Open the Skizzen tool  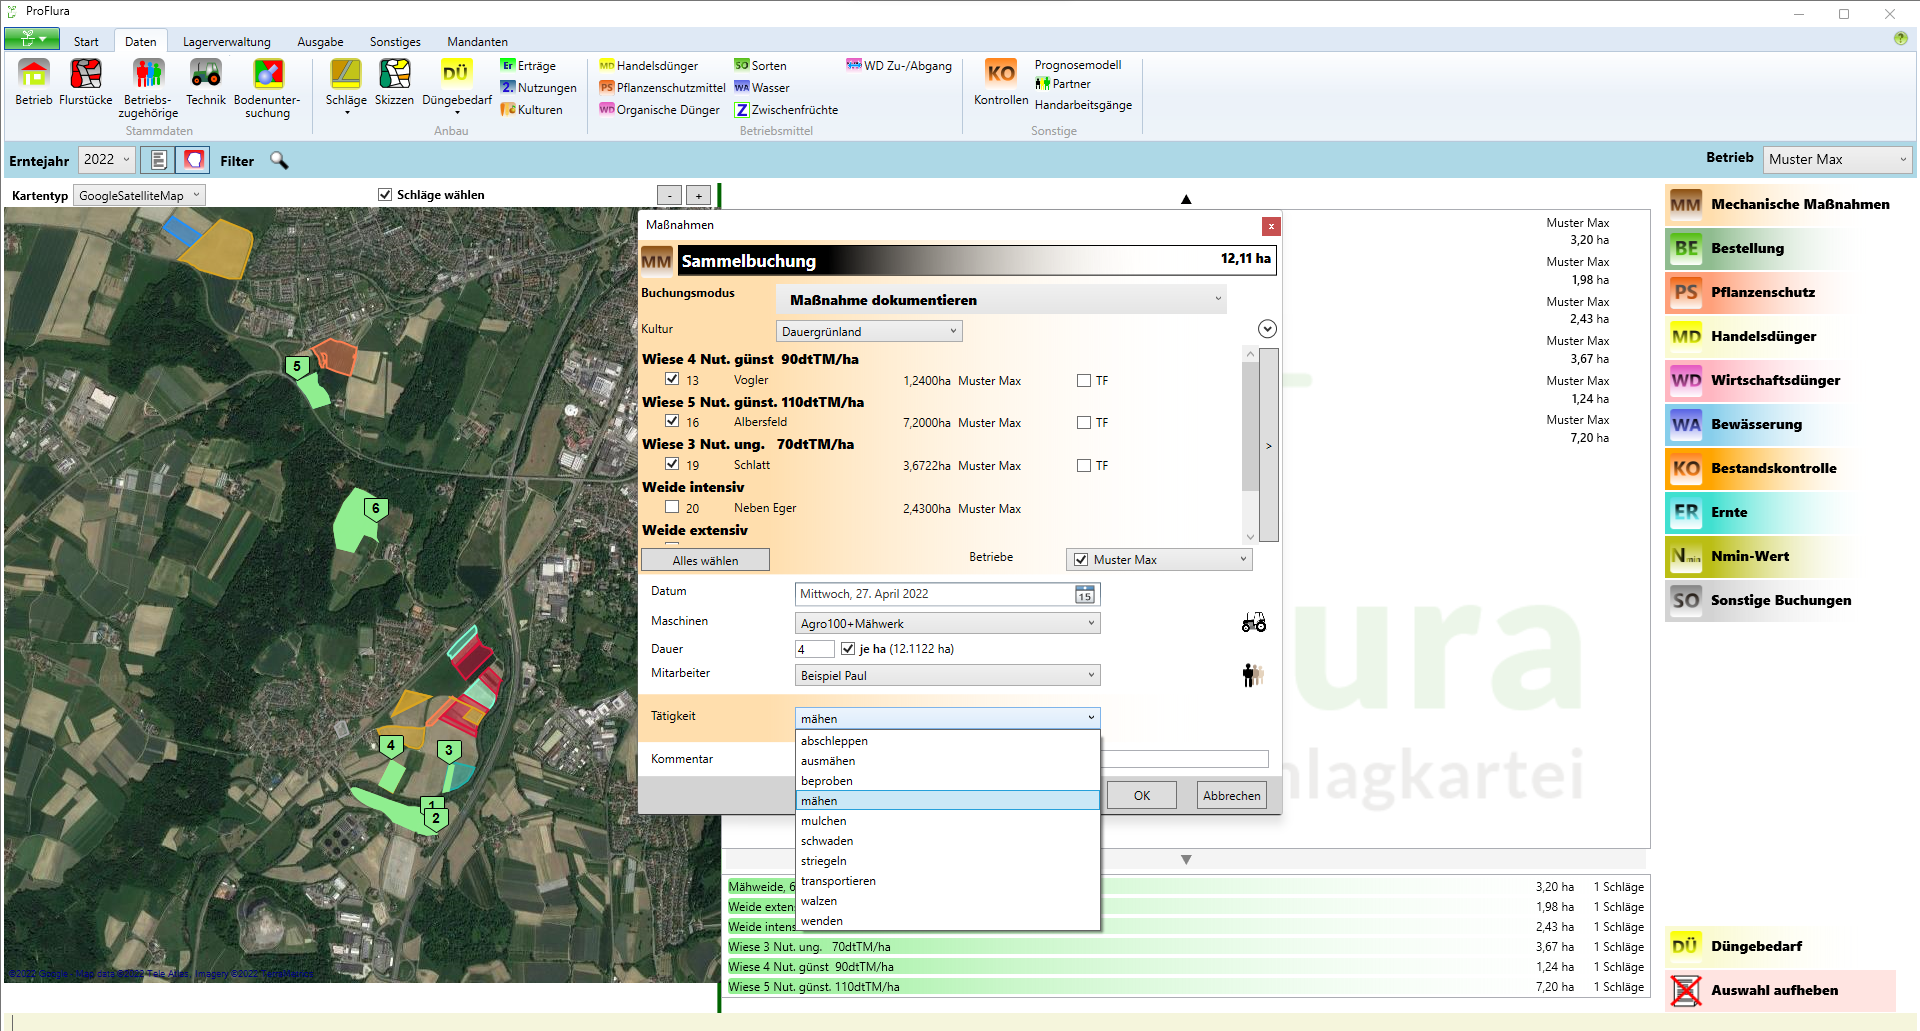coord(394,75)
